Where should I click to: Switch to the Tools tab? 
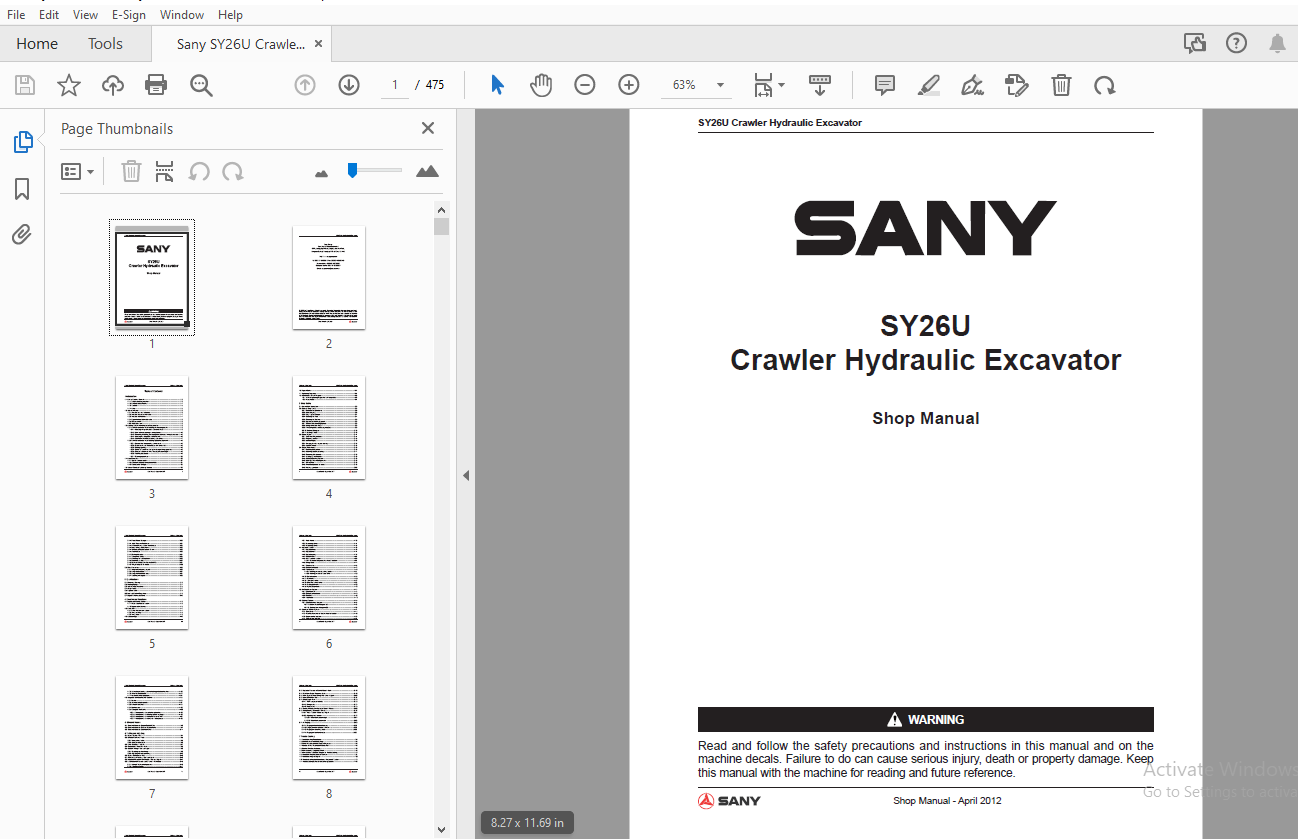coord(105,44)
